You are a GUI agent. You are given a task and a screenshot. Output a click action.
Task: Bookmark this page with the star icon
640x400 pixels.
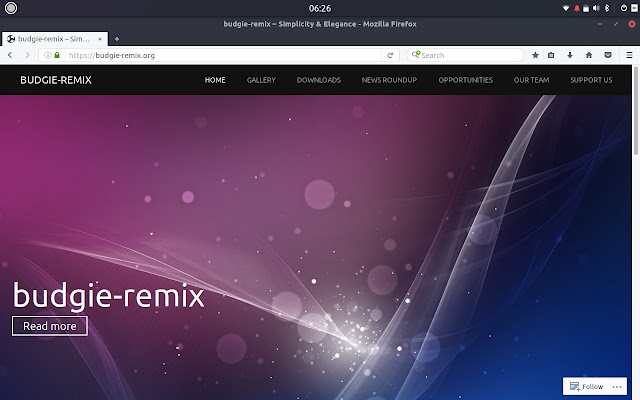click(x=536, y=55)
